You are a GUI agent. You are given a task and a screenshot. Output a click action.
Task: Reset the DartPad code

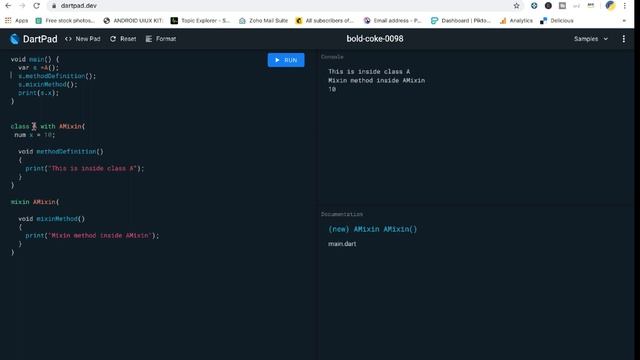[123, 39]
